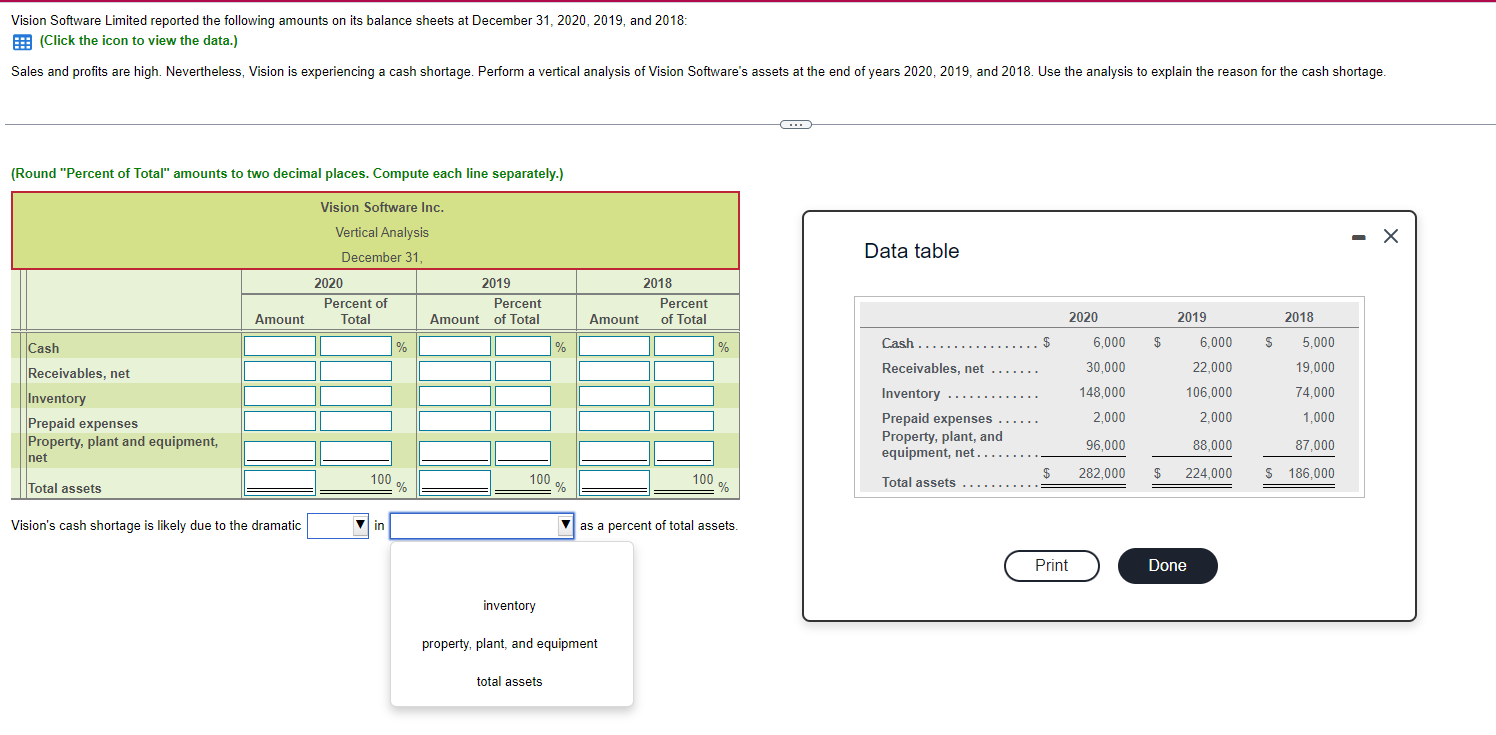Viewport: 1496px width, 735px height.
Task: Open the first dropdown after 'dramatic'
Action: [x=337, y=525]
